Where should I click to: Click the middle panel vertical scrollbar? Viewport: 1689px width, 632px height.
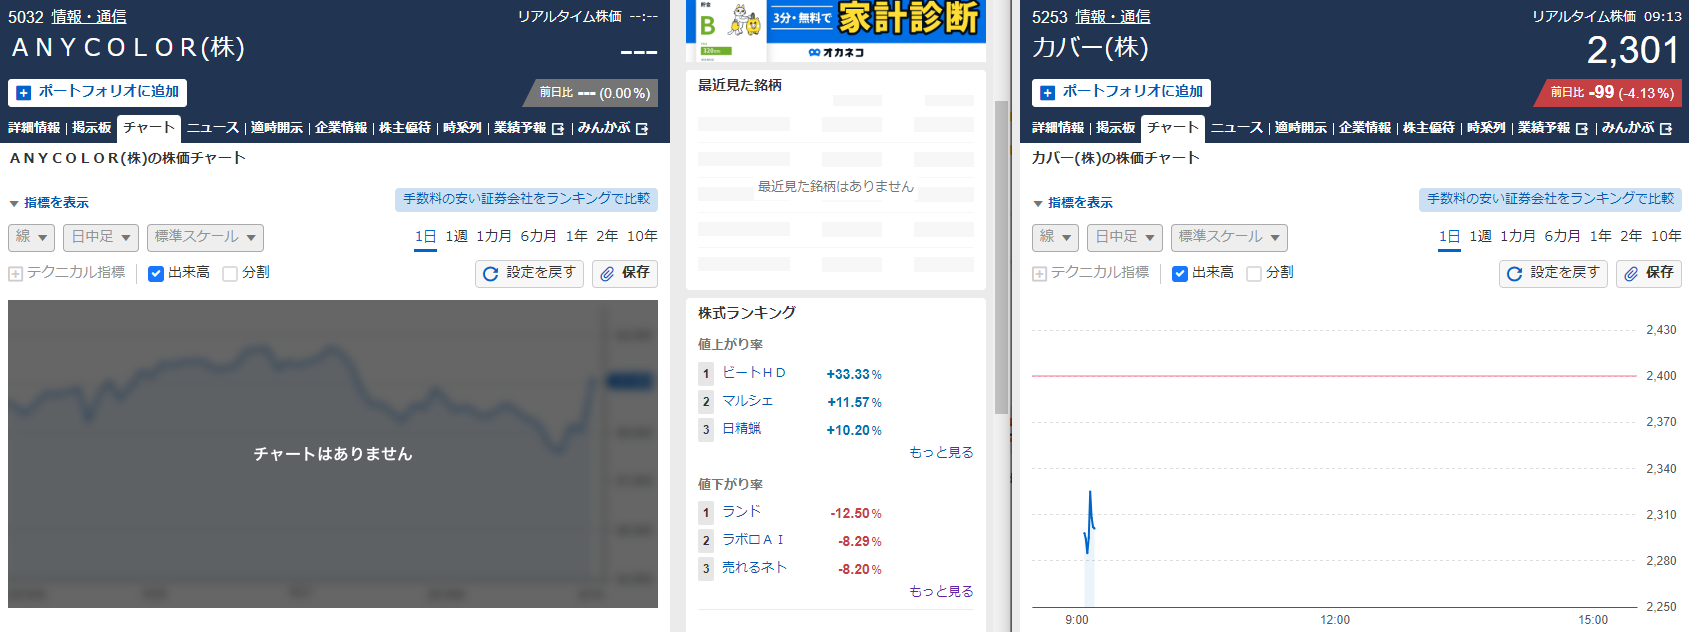click(x=1002, y=257)
